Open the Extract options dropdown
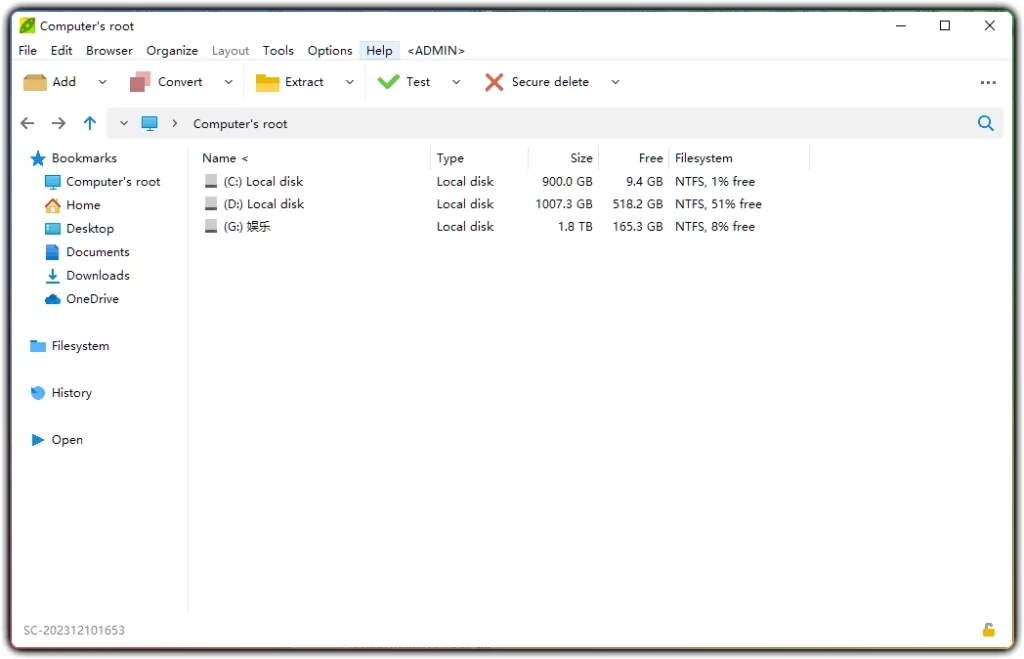The width and height of the screenshot is (1024, 659). (349, 81)
